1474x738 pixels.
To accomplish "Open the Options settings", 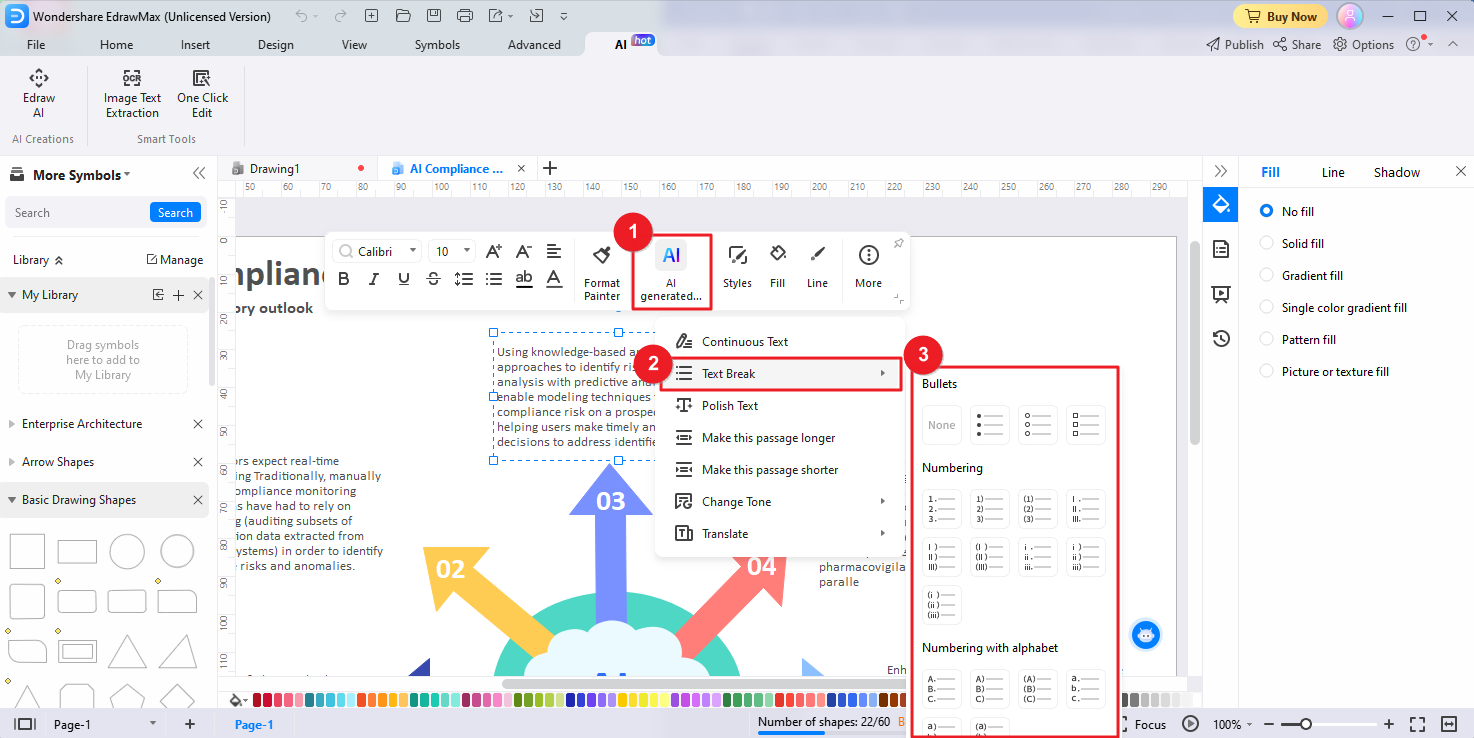I will [x=1364, y=44].
